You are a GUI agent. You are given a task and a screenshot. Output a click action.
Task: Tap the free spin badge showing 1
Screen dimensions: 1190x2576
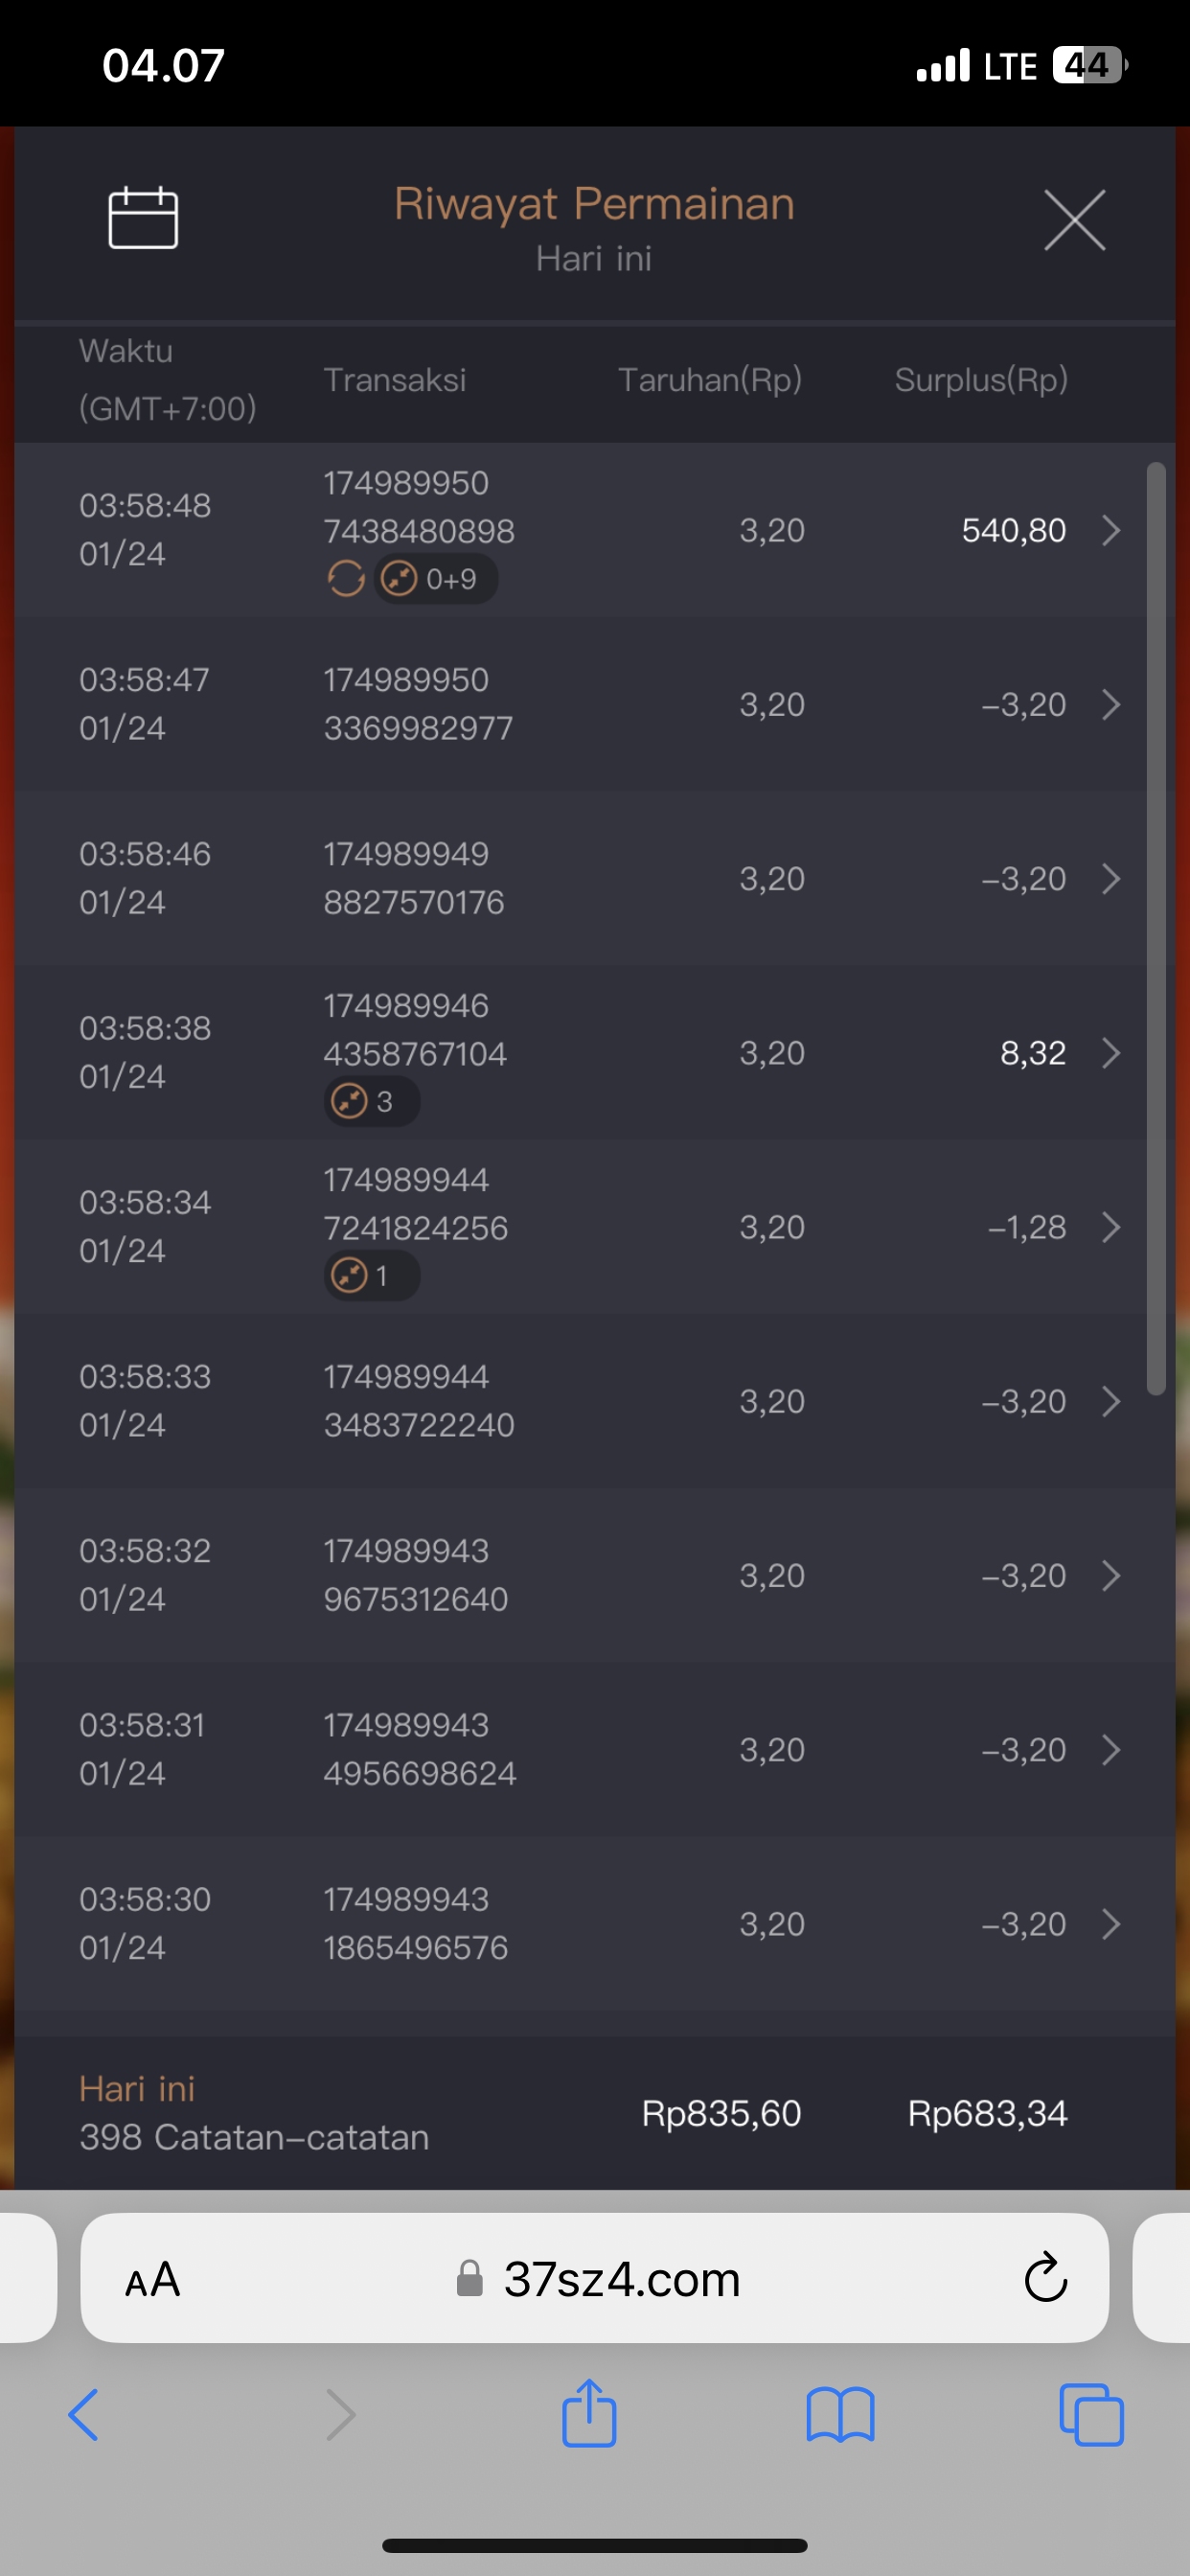371,1276
